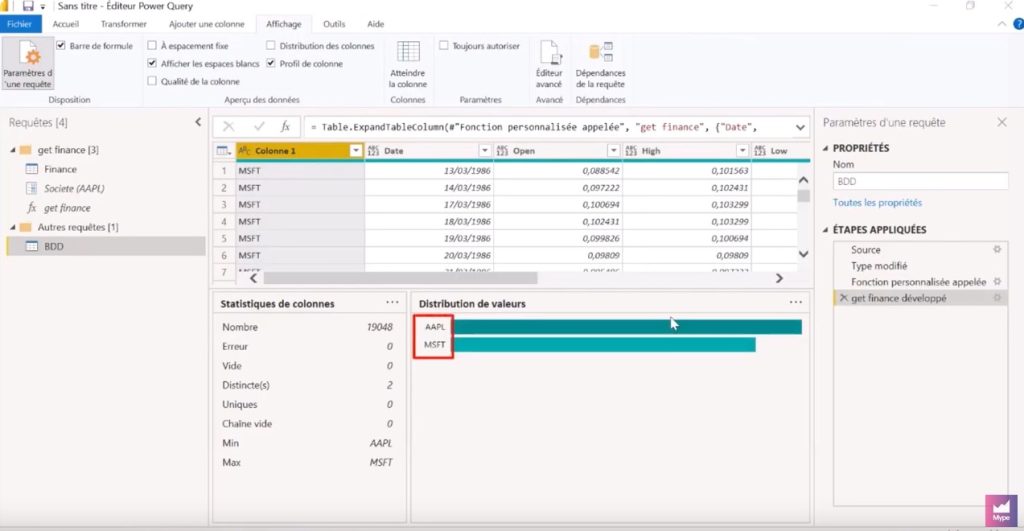Switch to Accueil tab
This screenshot has width=1024, height=531.
[65, 24]
